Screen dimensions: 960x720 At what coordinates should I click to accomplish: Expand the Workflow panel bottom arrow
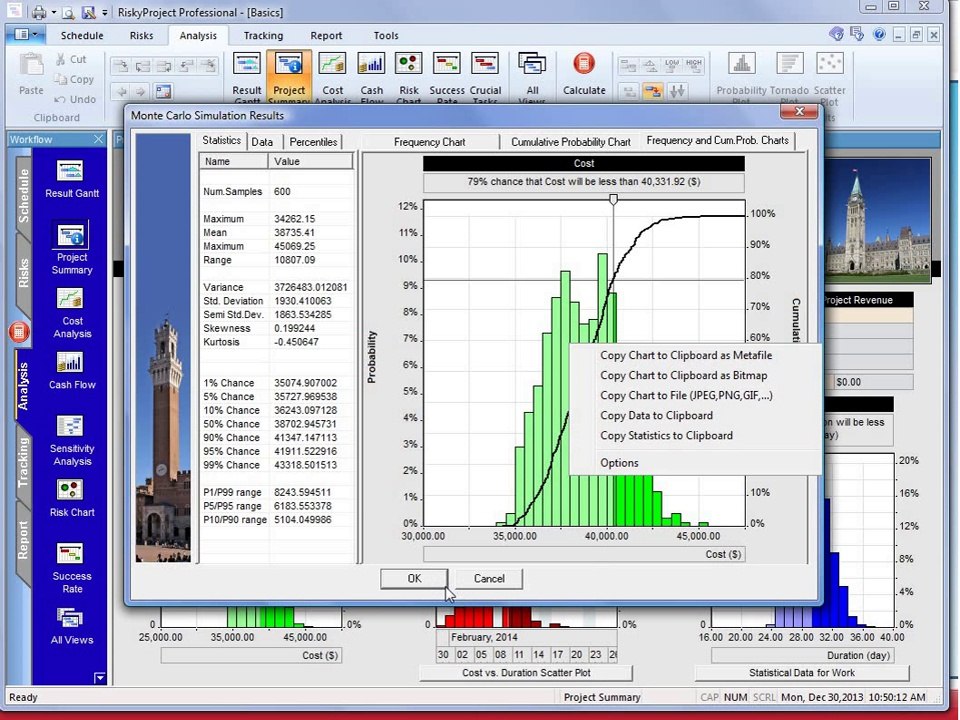(x=100, y=677)
